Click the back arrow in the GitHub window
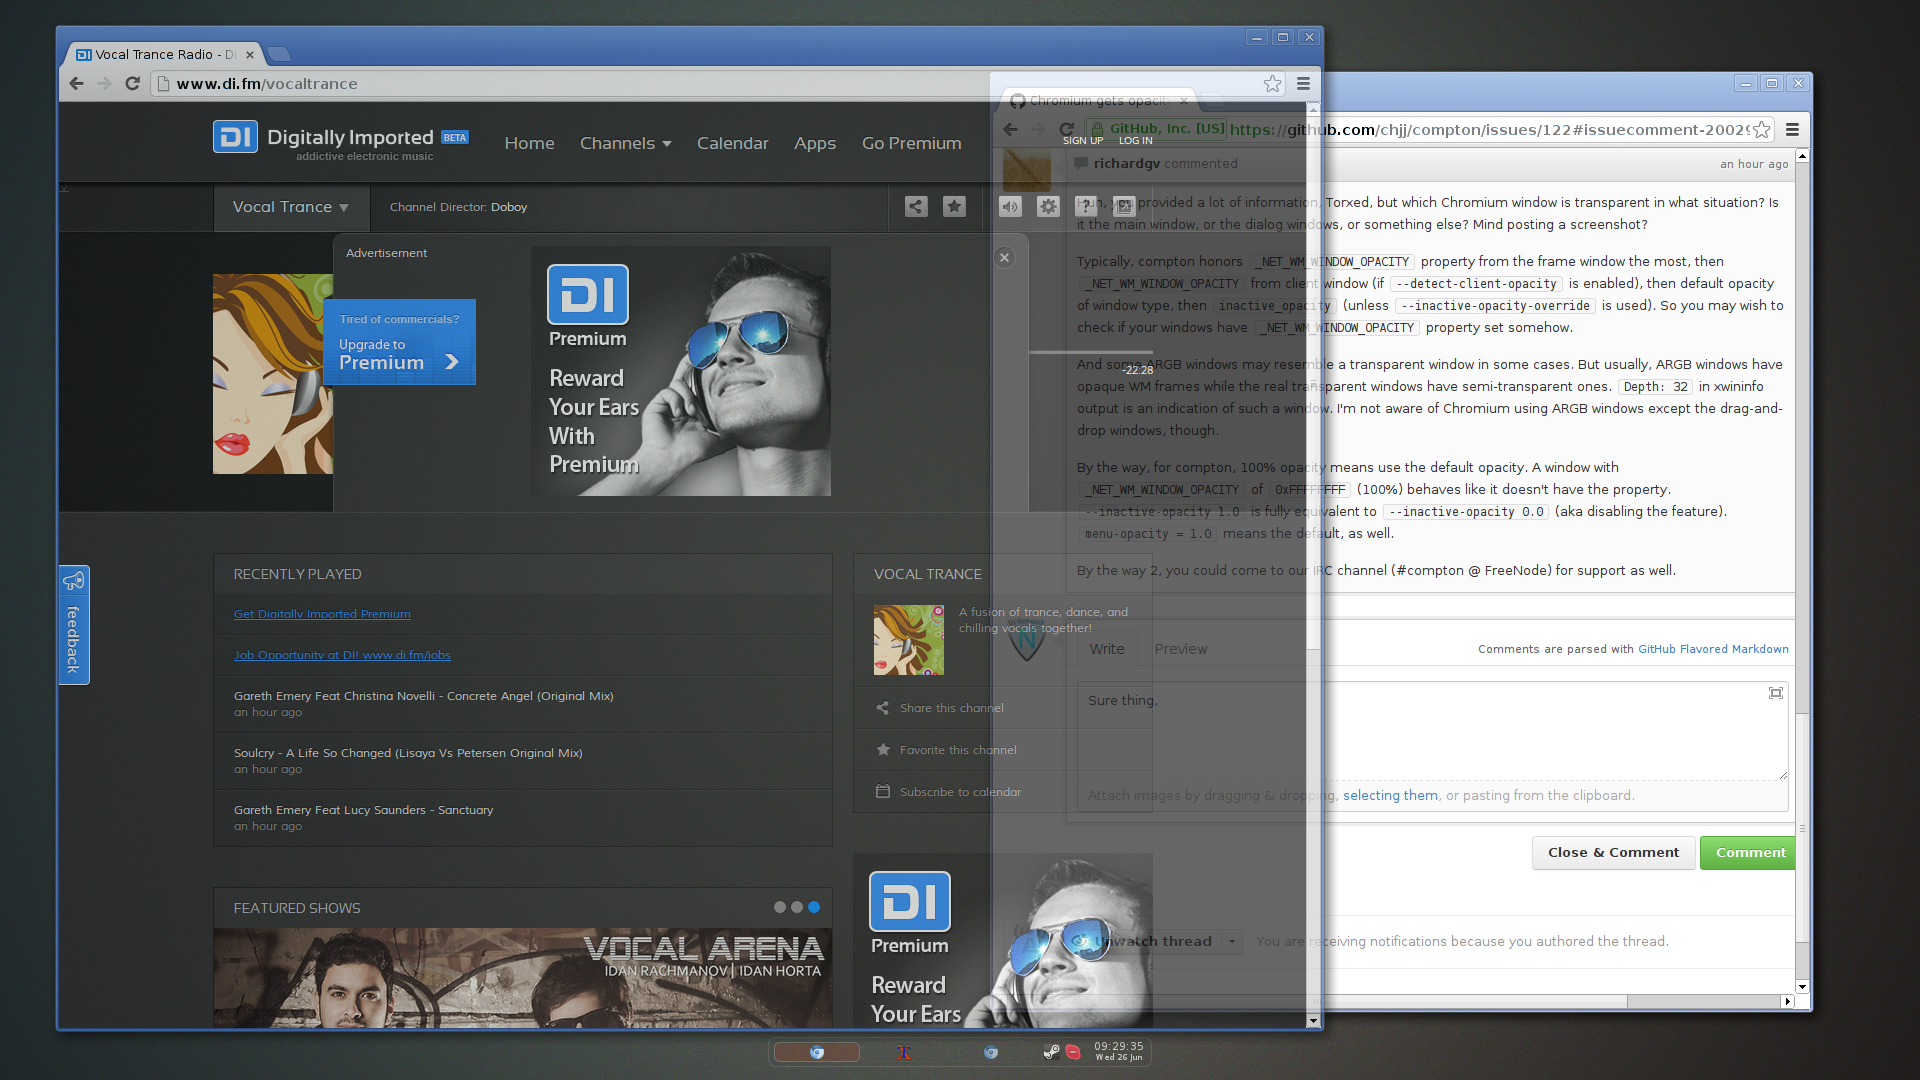 point(1010,129)
